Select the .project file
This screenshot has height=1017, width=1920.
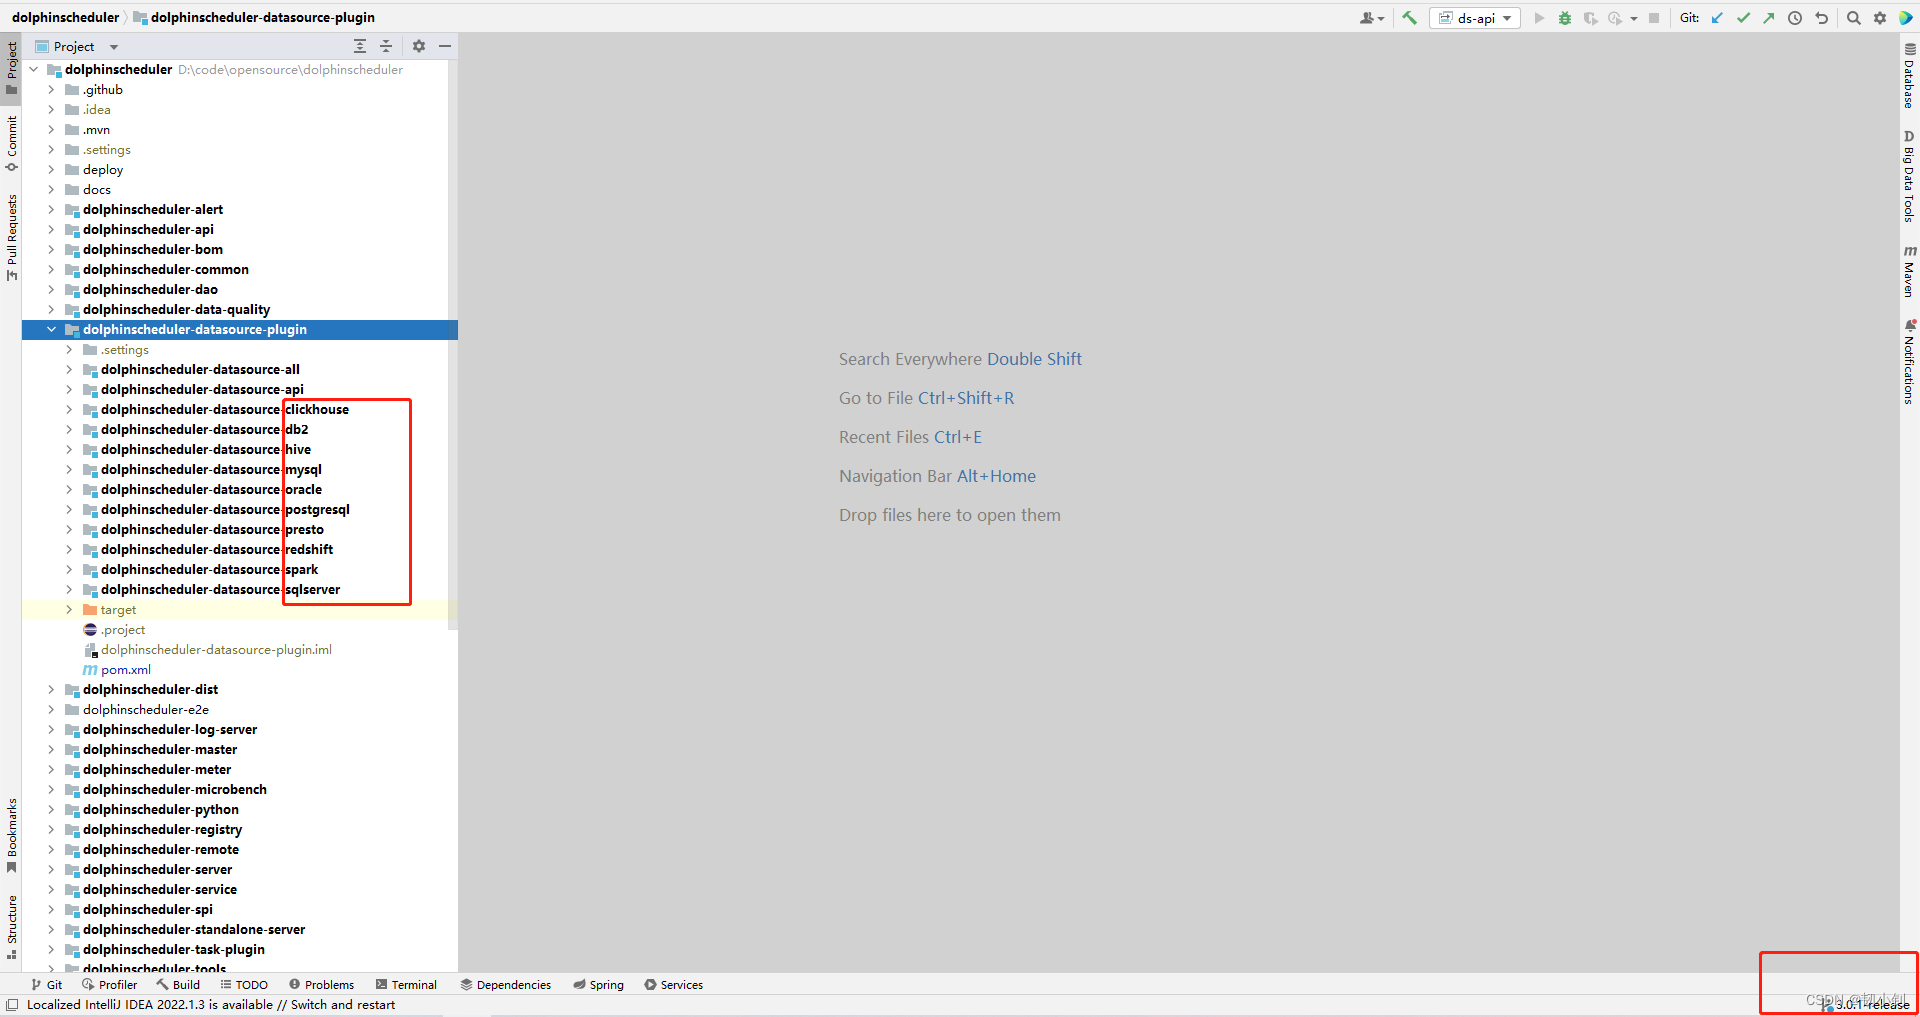(x=123, y=630)
